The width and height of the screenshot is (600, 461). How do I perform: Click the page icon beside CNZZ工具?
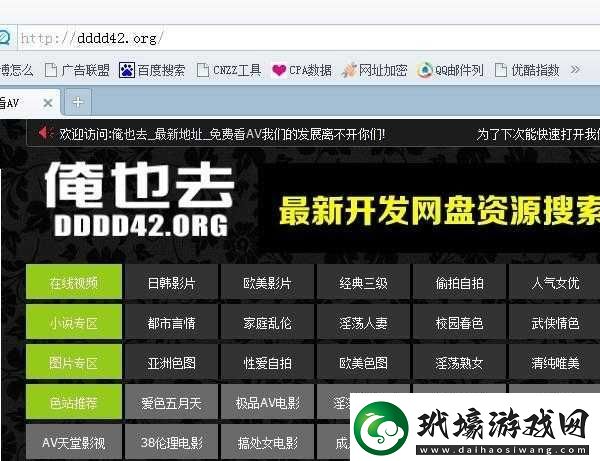202,70
